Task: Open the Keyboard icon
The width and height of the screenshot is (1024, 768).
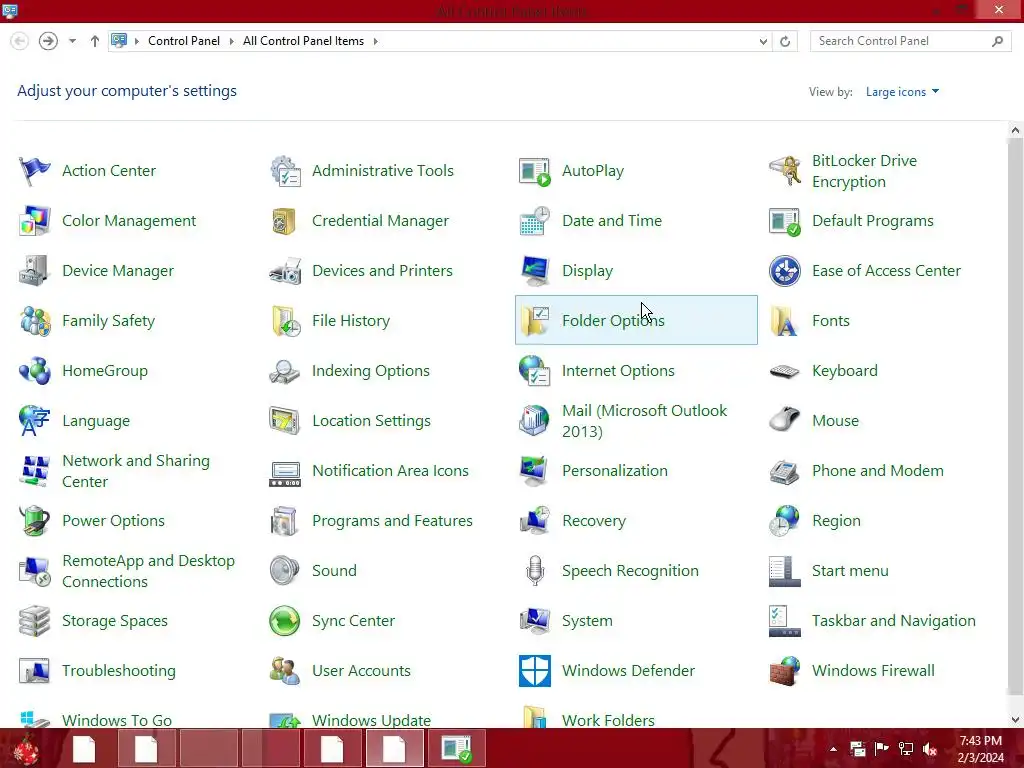Action: coord(785,372)
